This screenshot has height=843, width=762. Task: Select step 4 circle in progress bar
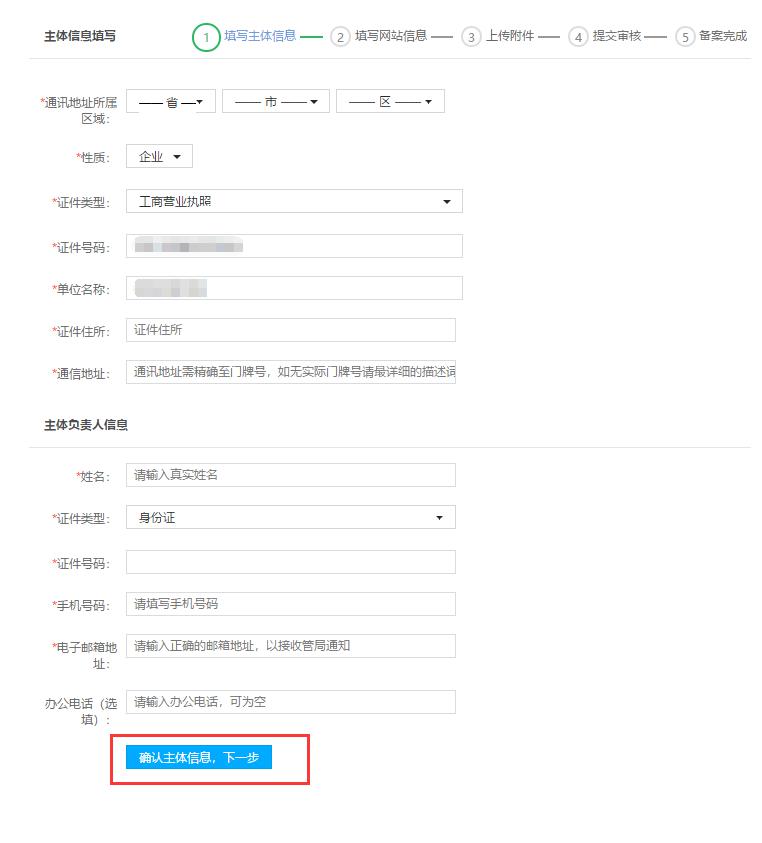578,37
